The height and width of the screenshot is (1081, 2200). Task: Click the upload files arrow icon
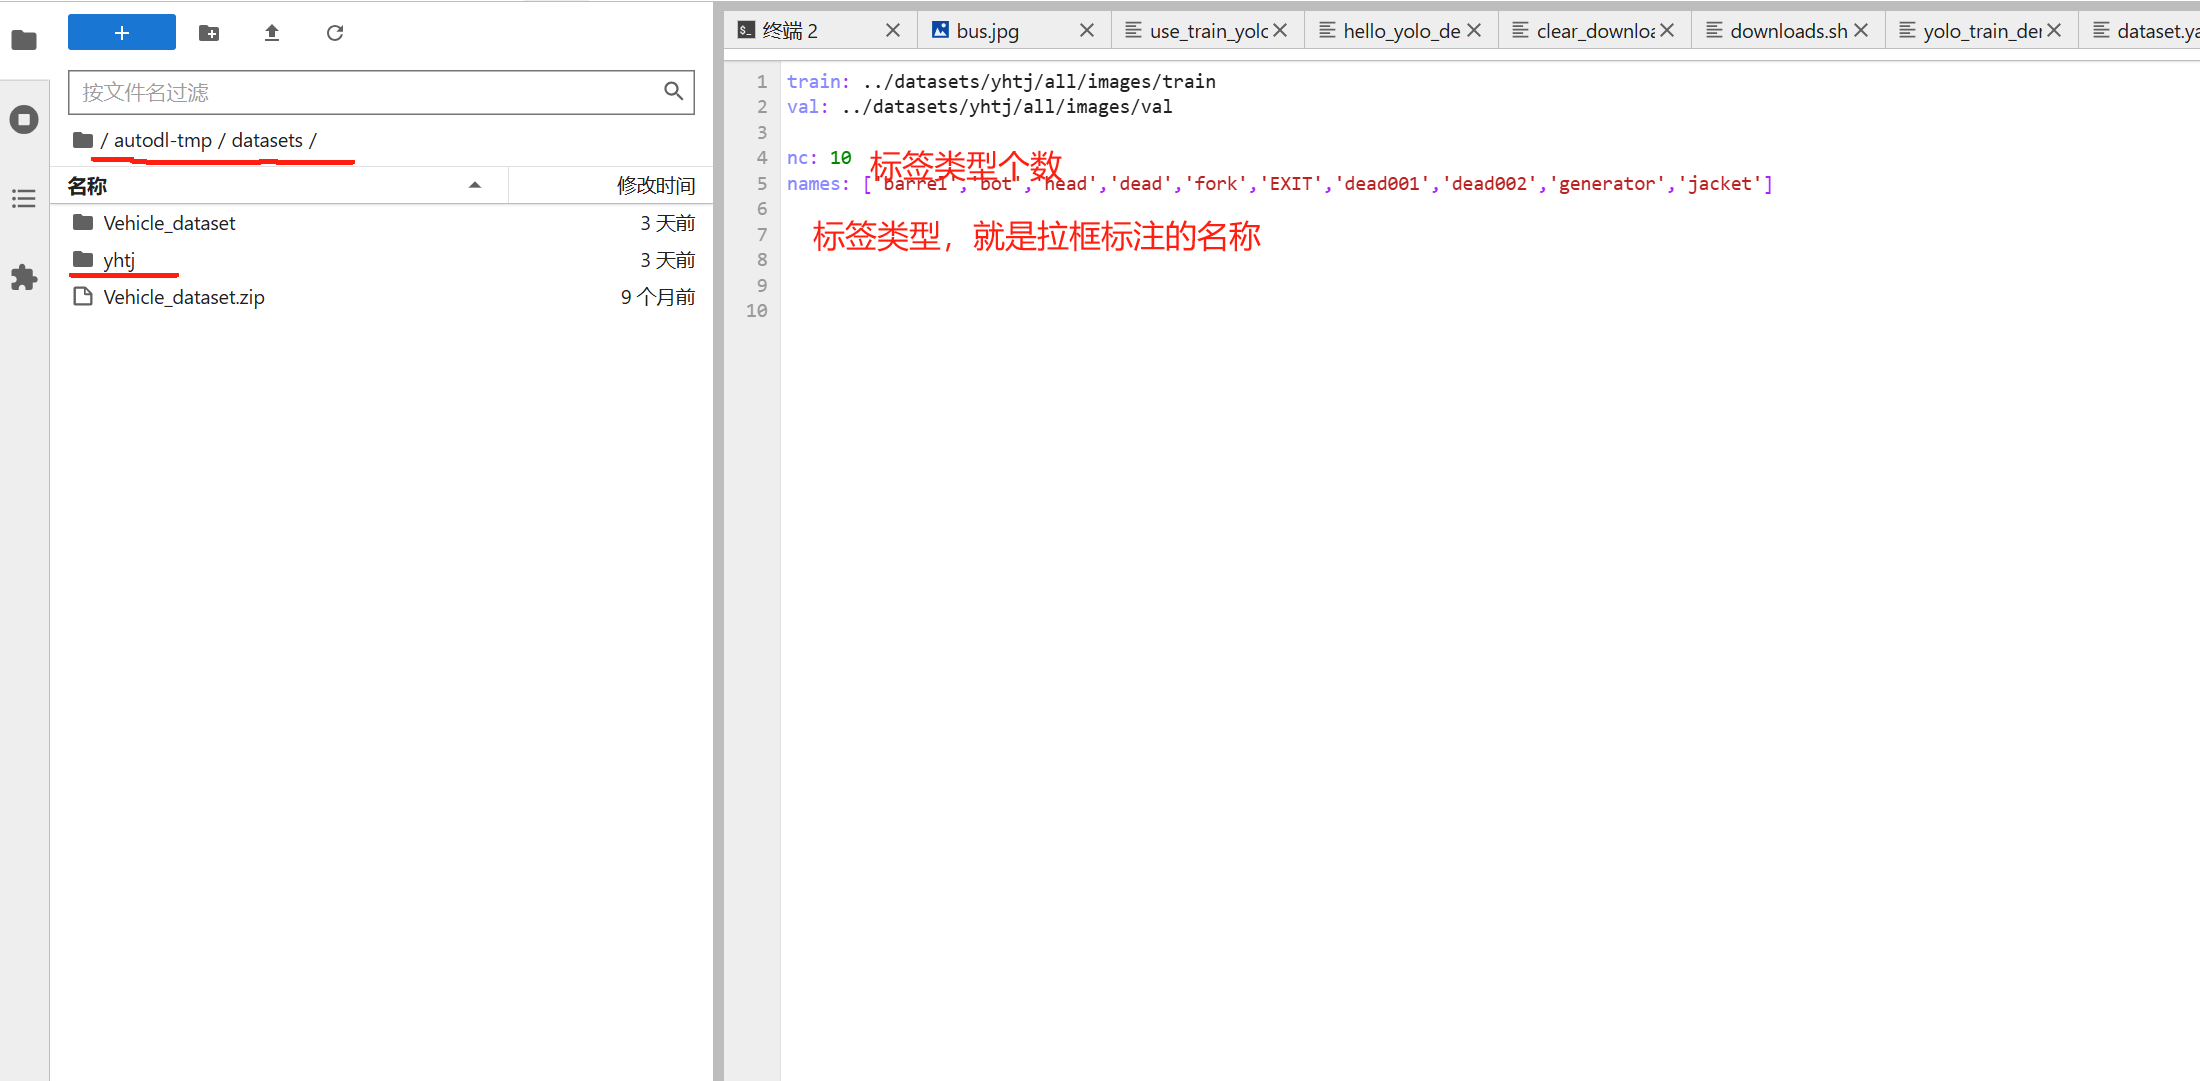click(x=272, y=33)
